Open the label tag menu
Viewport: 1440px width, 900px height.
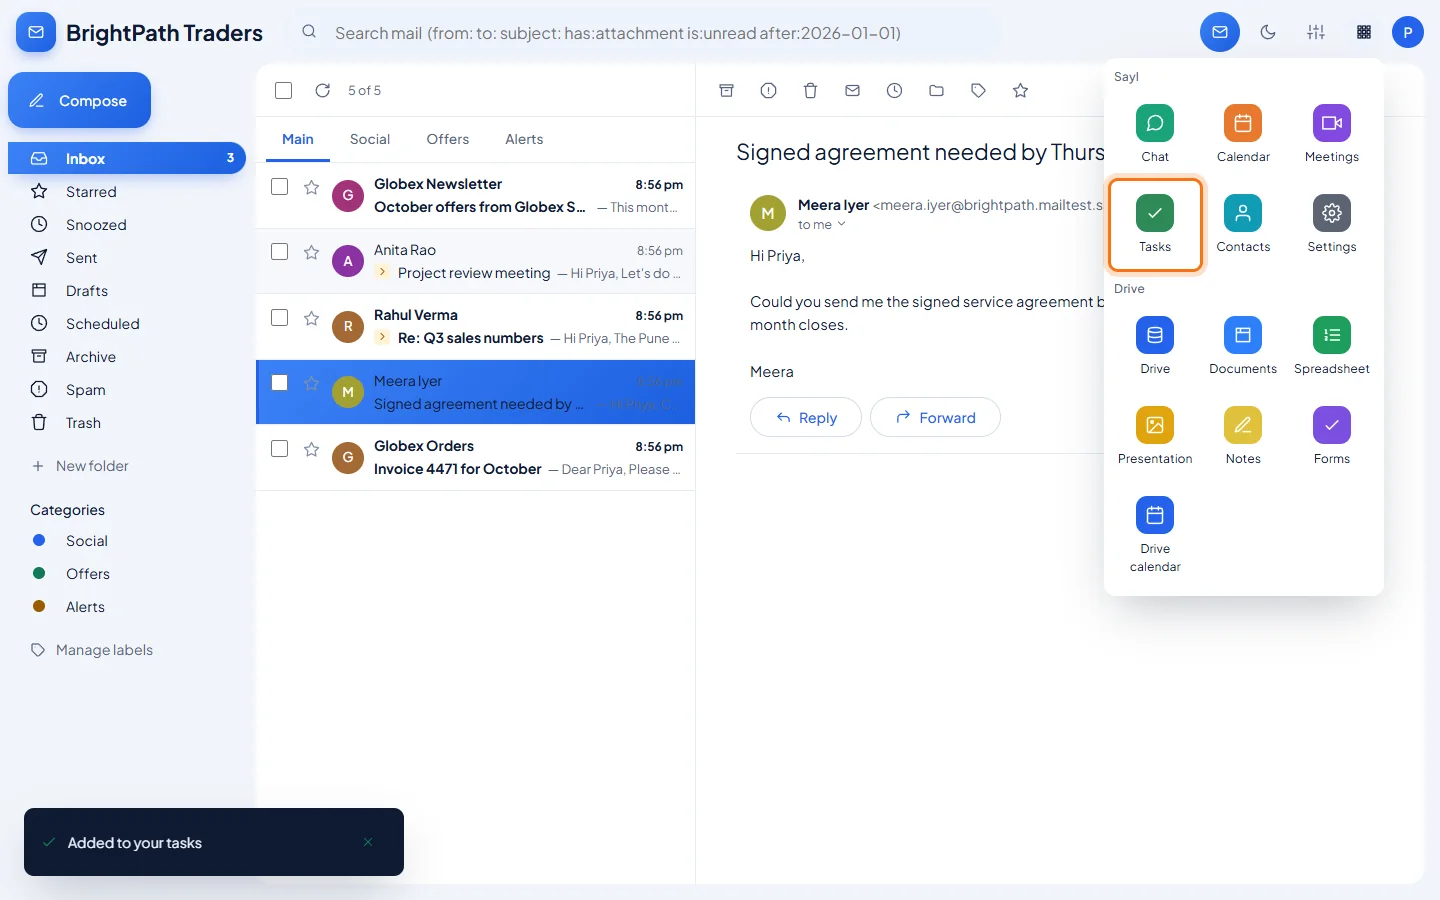pyautogui.click(x=978, y=91)
